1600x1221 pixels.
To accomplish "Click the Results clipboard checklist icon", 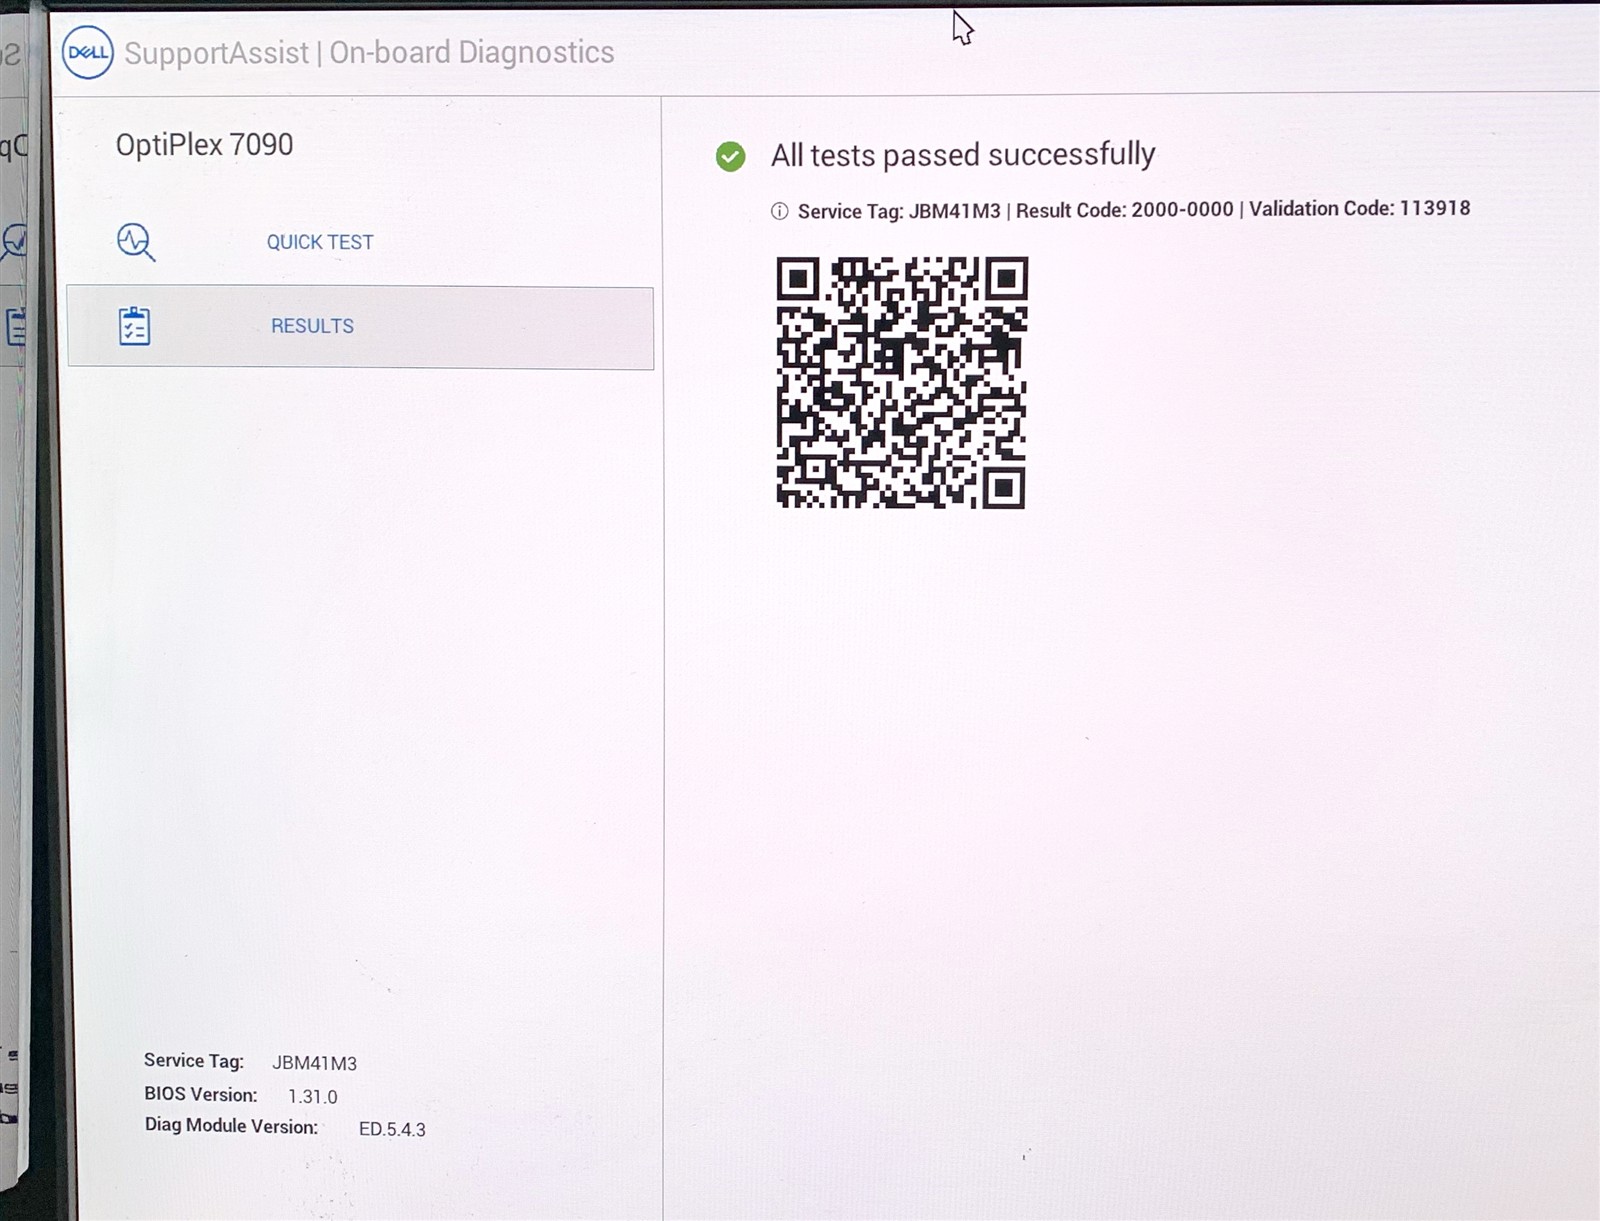I will coord(134,326).
